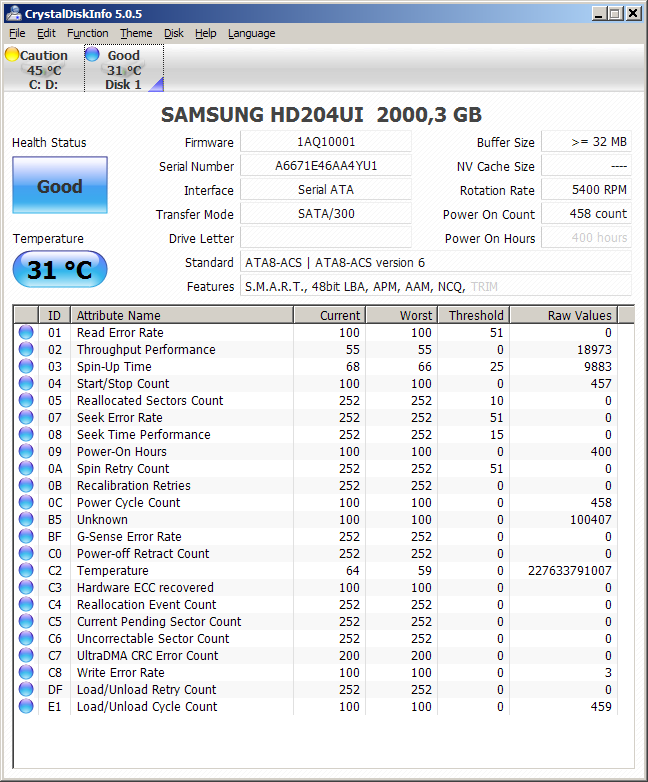This screenshot has width=648, height=782.
Task: Click the Buffer Size value field
Action: coord(587,142)
